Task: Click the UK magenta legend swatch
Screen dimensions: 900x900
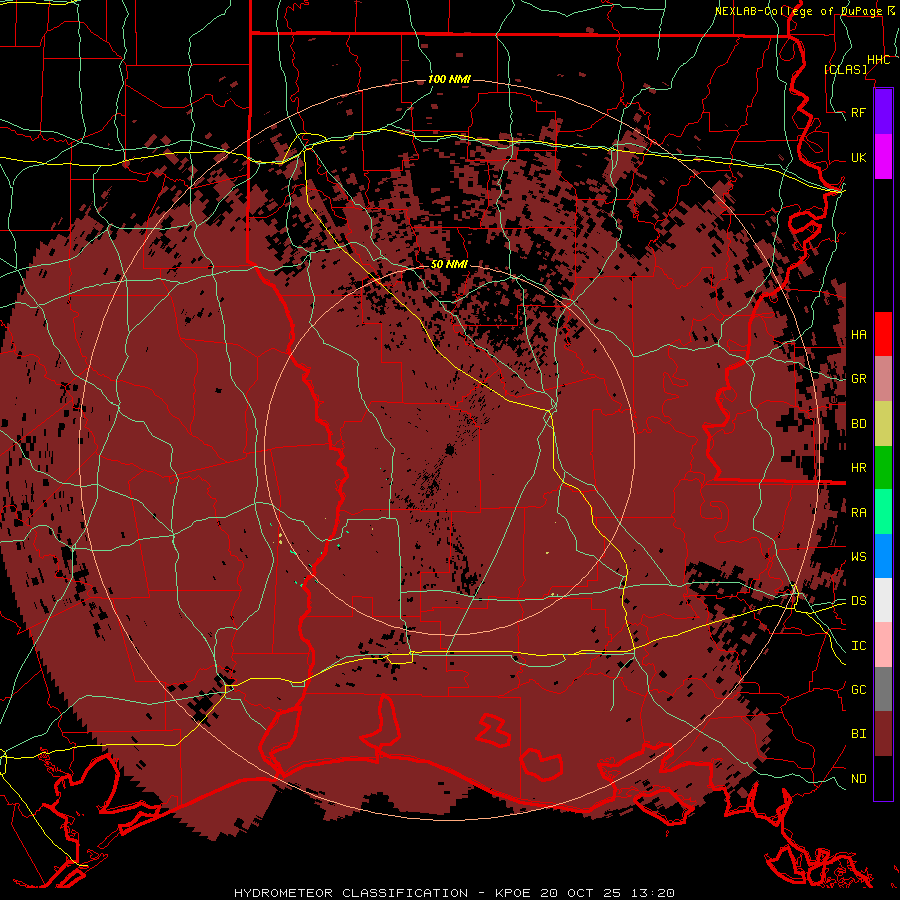Action: (x=883, y=157)
